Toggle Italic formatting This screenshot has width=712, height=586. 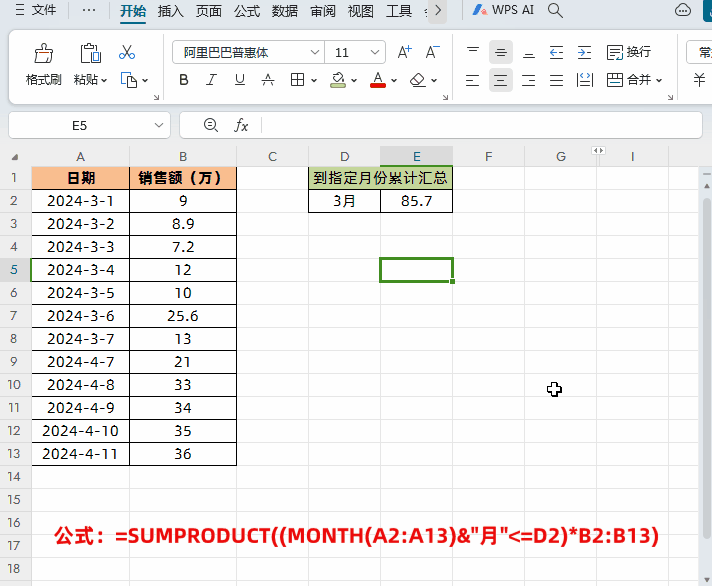(212, 80)
